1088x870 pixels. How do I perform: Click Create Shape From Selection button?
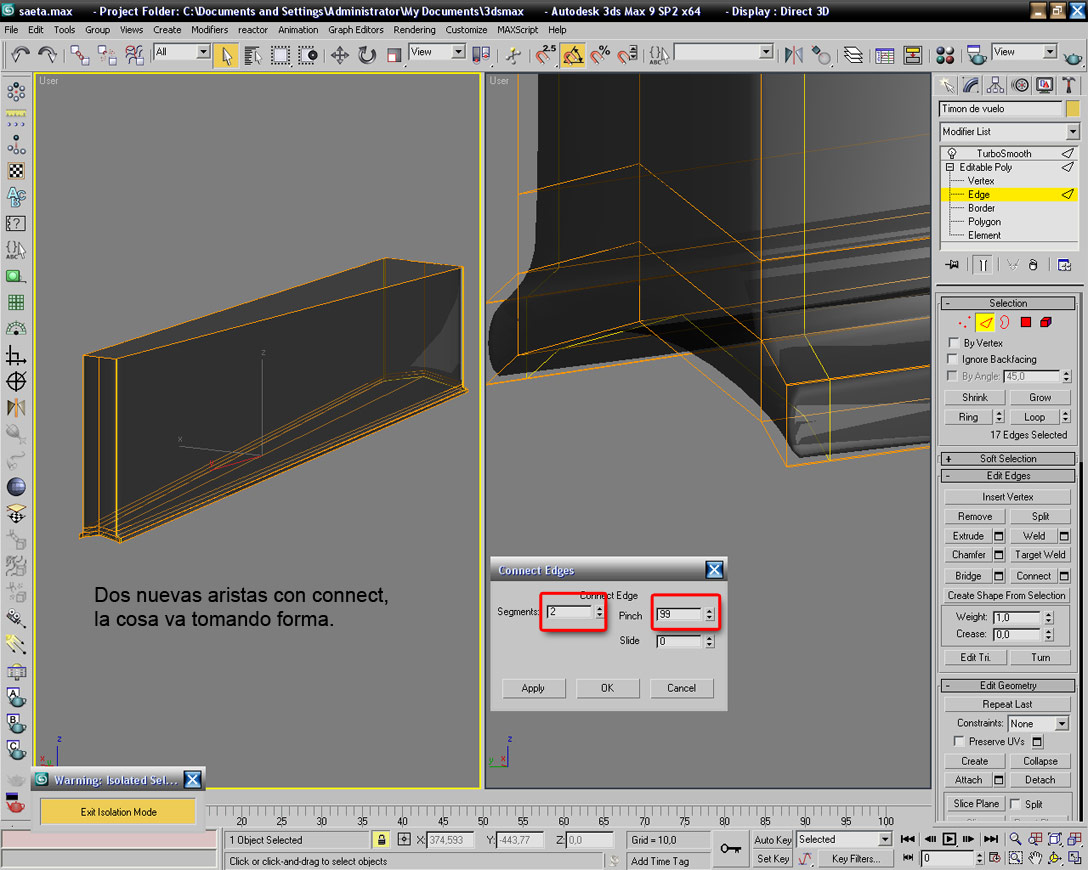(1006, 595)
